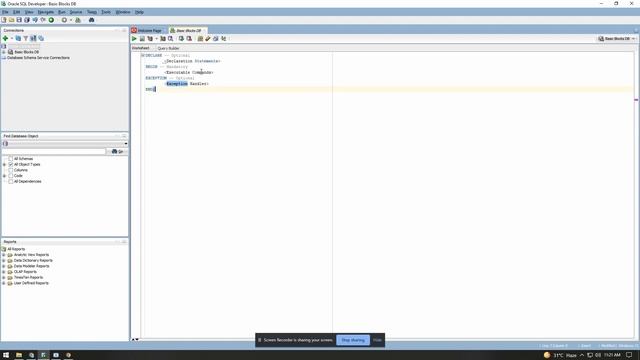Expand the Analytic View Reports folder

tap(4, 255)
